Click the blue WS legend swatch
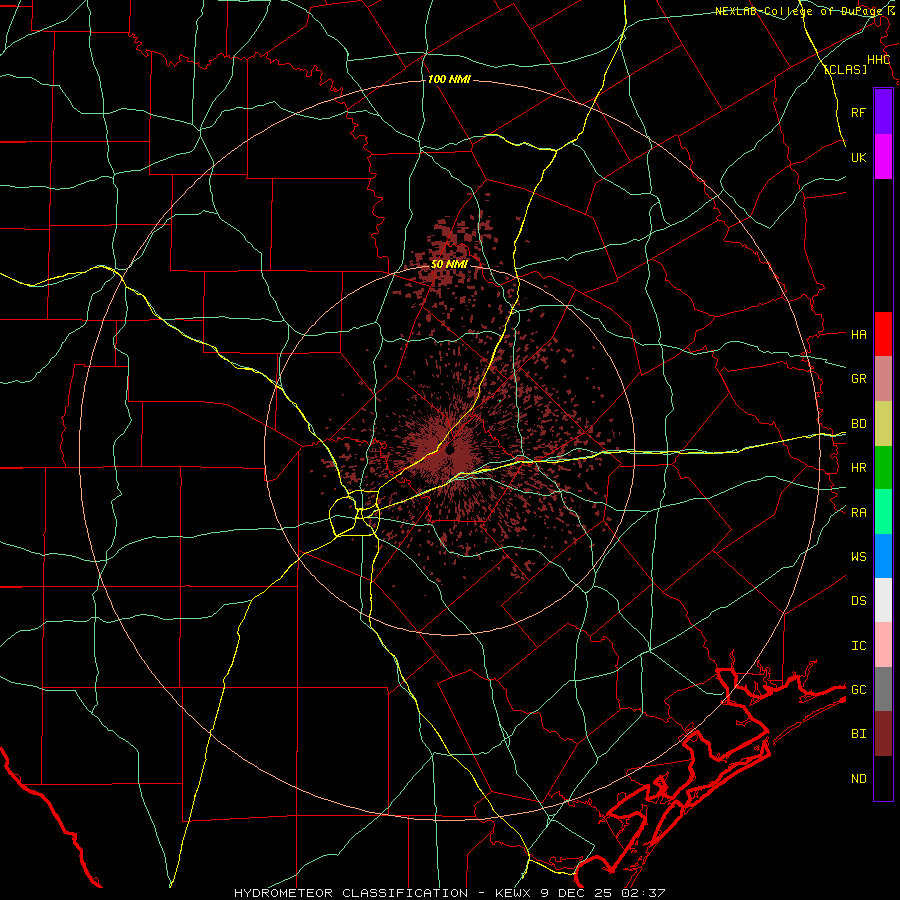This screenshot has height=900, width=900. point(883,556)
